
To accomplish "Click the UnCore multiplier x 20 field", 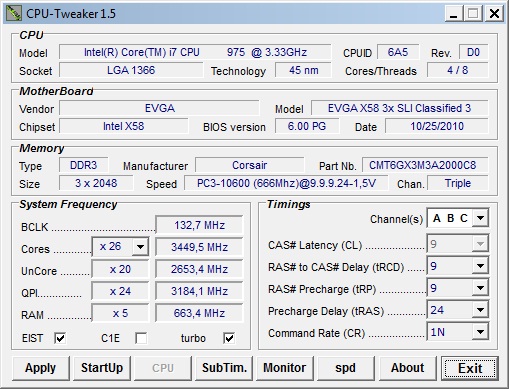I will coord(120,269).
